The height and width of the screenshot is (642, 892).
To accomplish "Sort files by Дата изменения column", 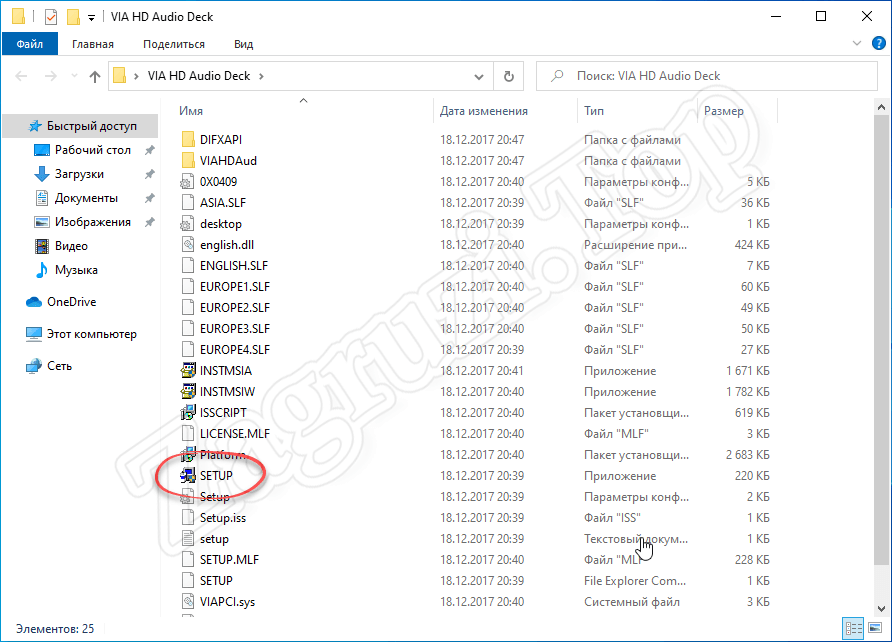I will pyautogui.click(x=484, y=111).
